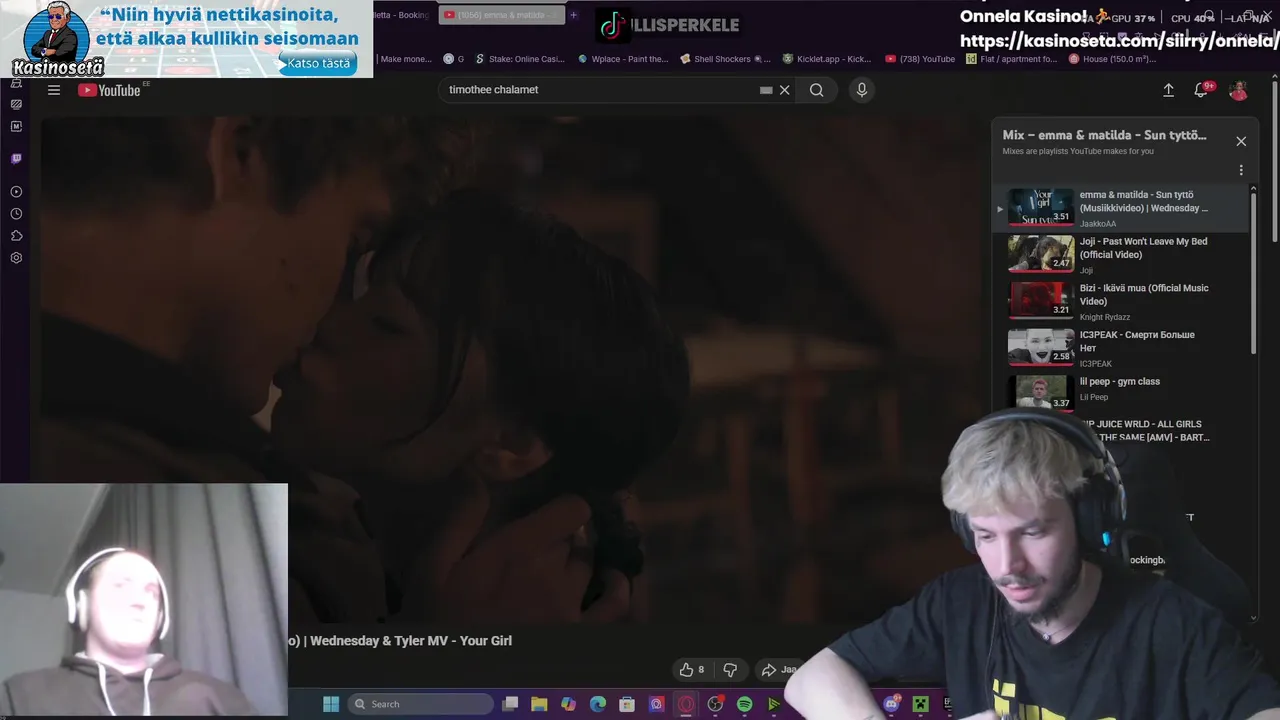Open a new browser tab with plus

click(574, 15)
